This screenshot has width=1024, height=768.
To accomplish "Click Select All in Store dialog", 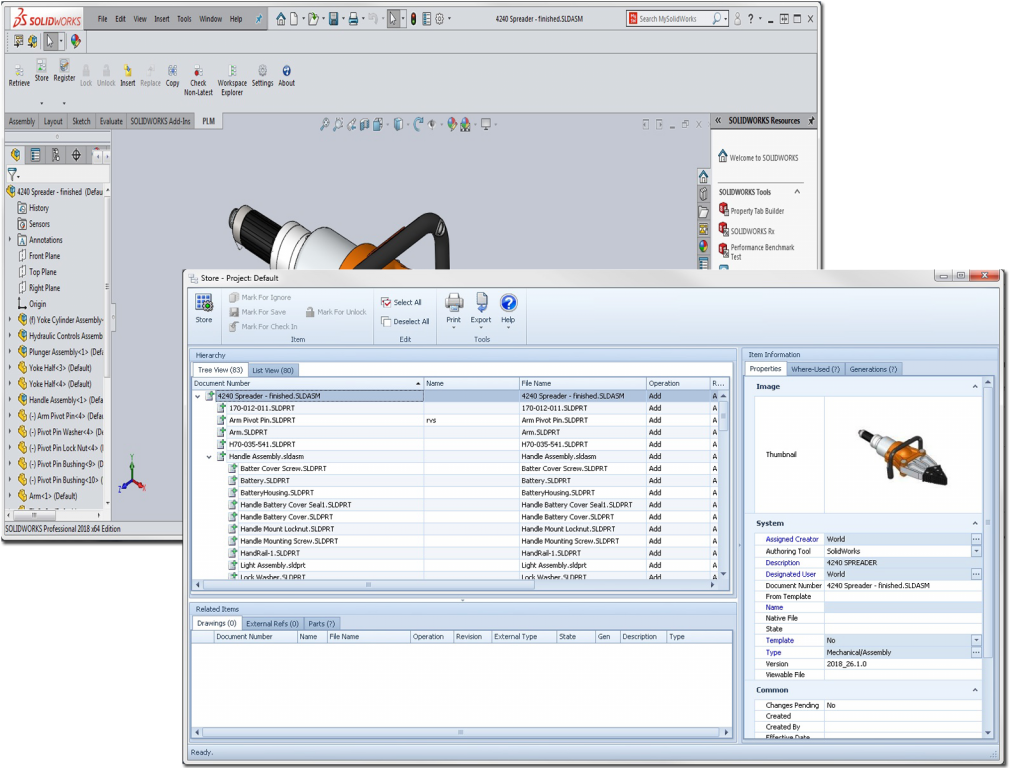I will [x=401, y=302].
